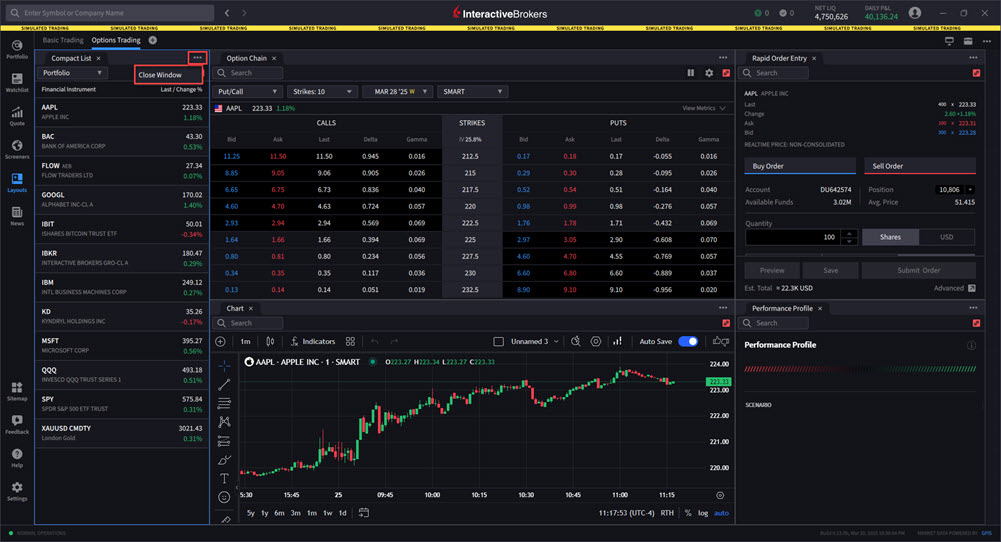Pause the Option Chain data stream

[691, 73]
